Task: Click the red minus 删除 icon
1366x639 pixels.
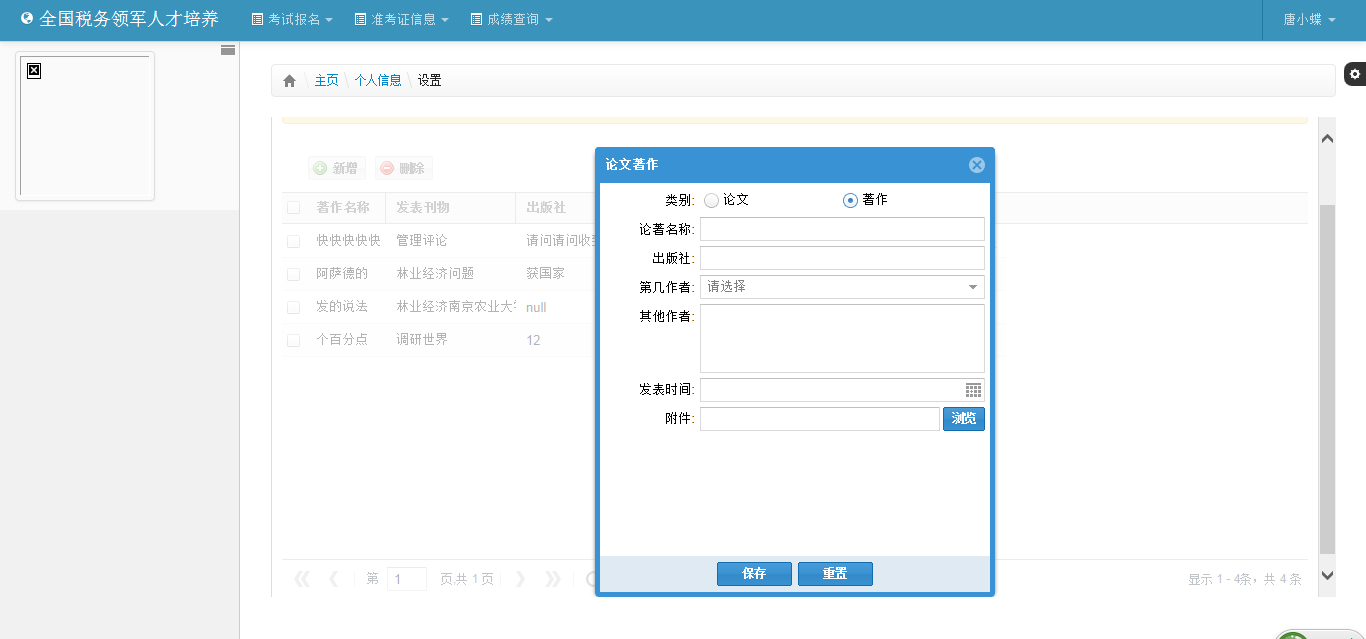Action: (386, 169)
